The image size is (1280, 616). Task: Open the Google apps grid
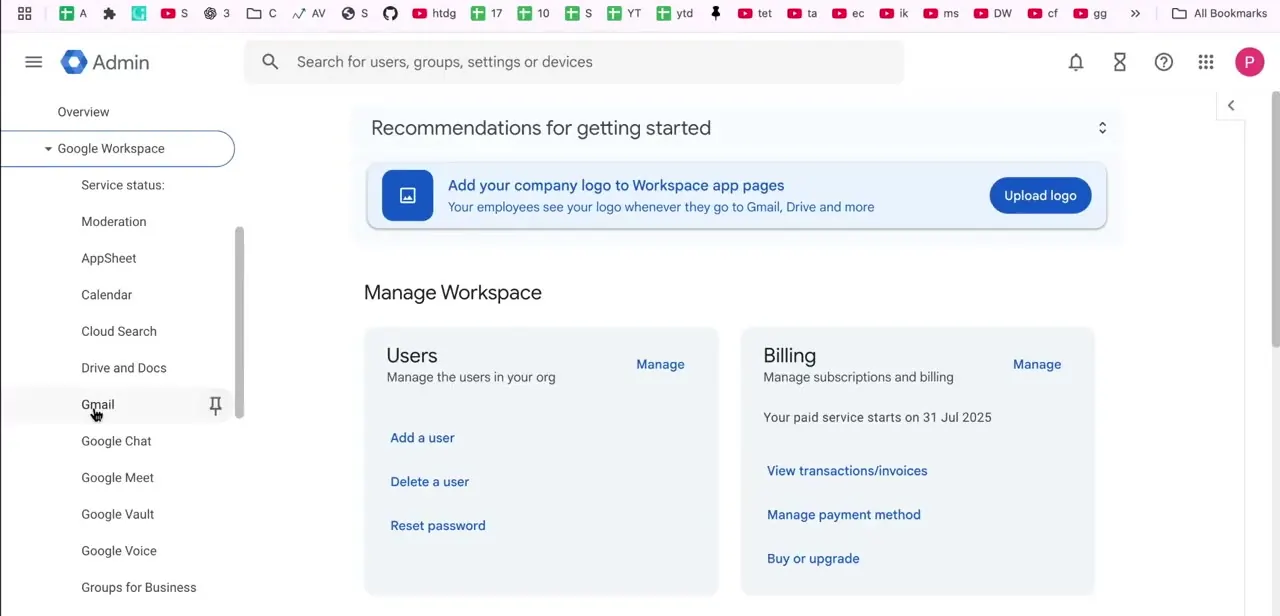[1206, 62]
